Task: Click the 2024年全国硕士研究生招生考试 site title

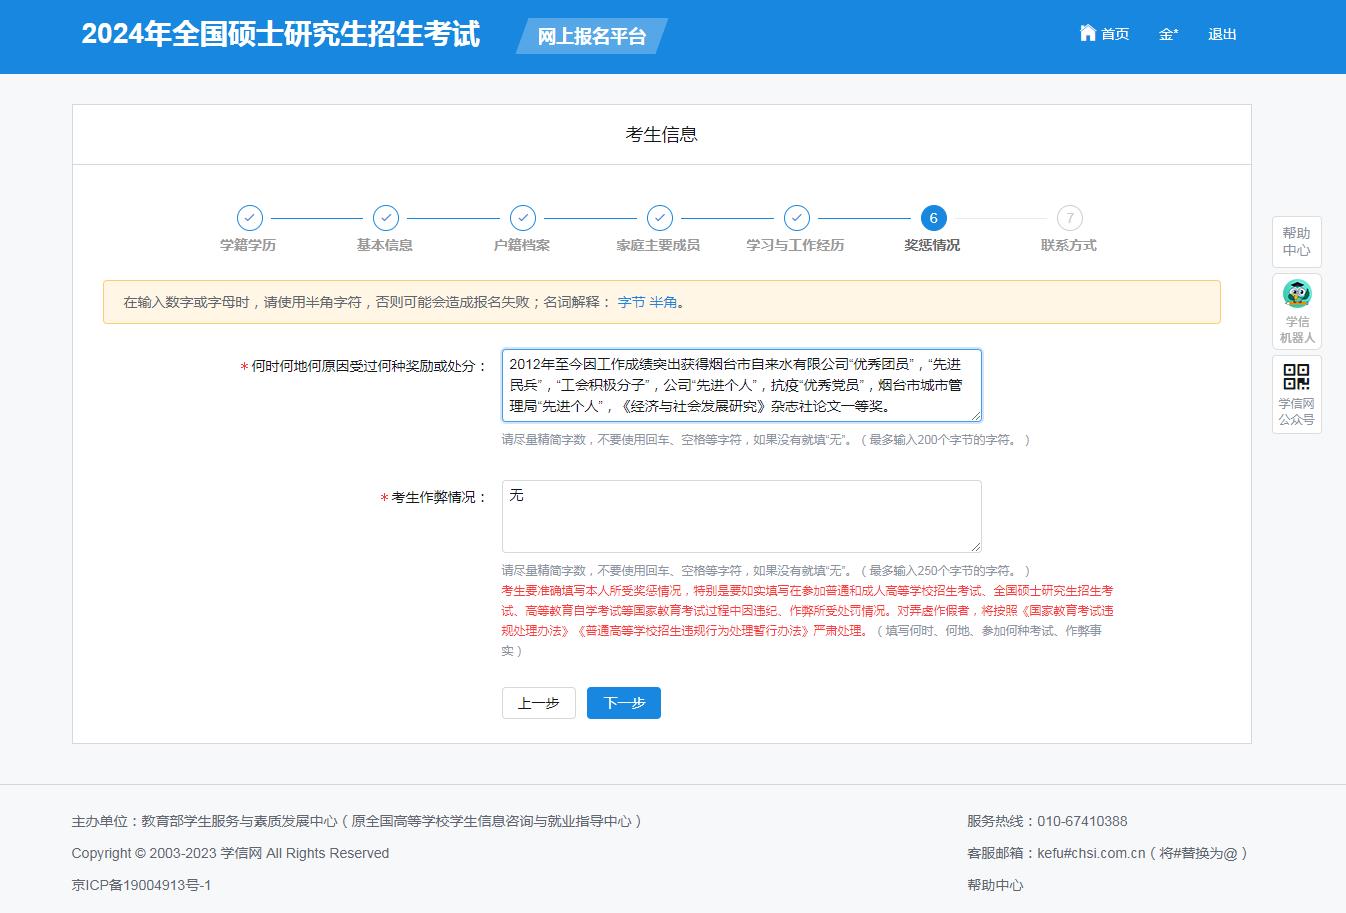Action: [x=281, y=34]
